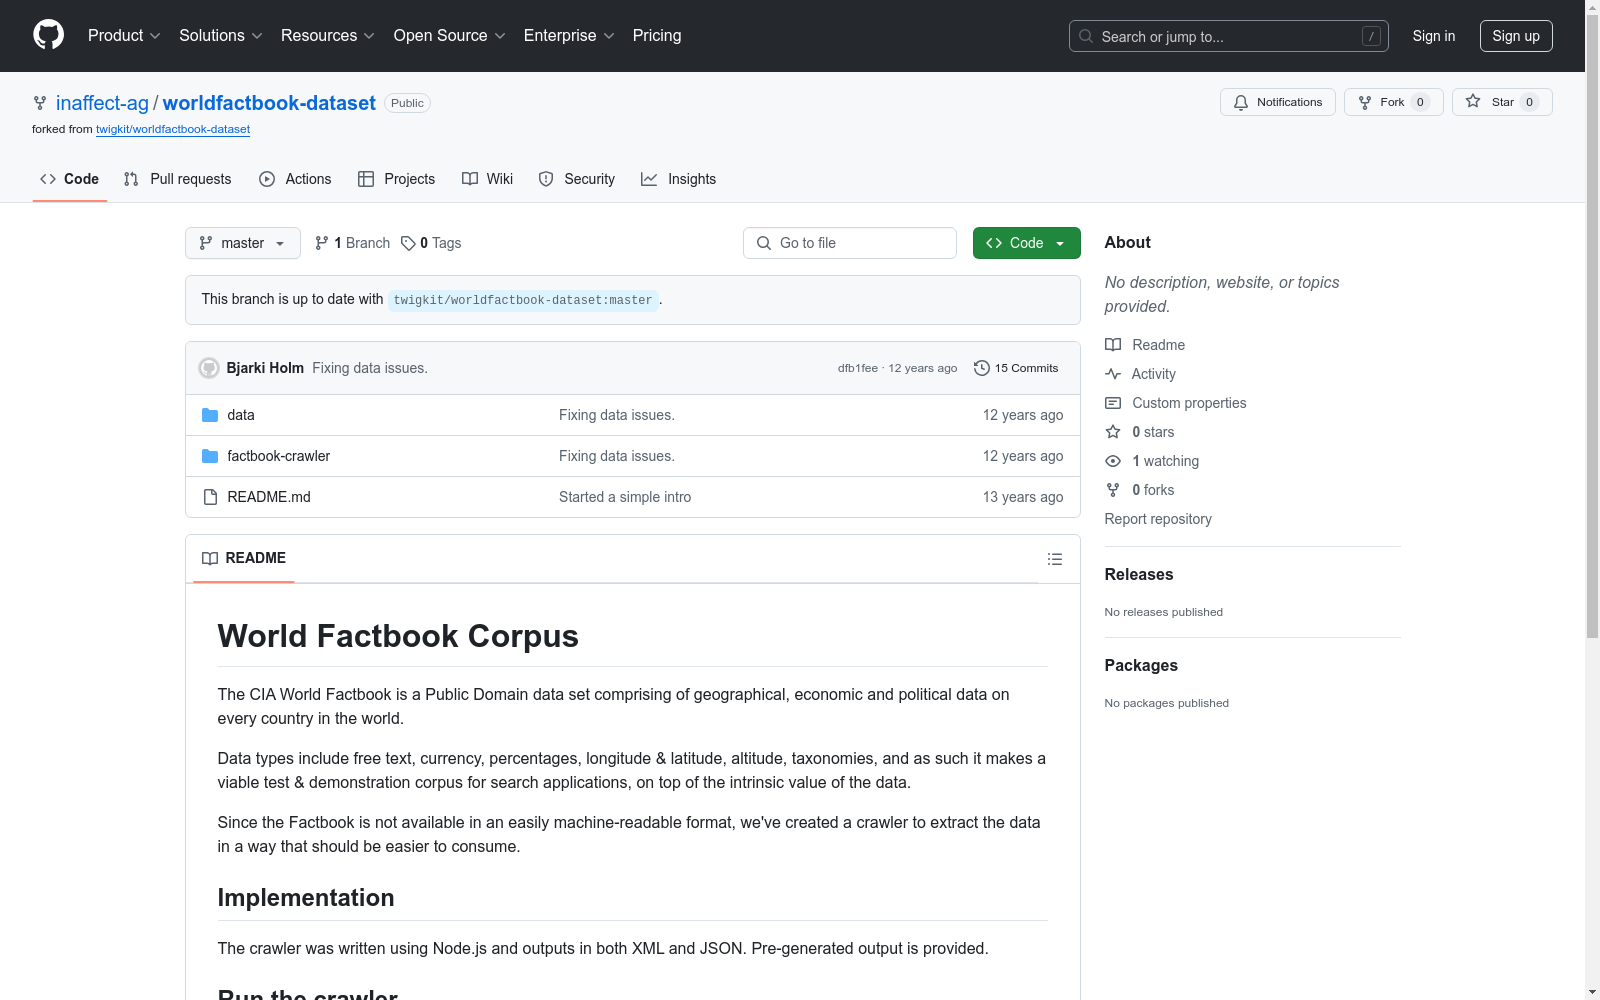
Task: Open commit hash dfb1fee
Action: pyautogui.click(x=858, y=368)
